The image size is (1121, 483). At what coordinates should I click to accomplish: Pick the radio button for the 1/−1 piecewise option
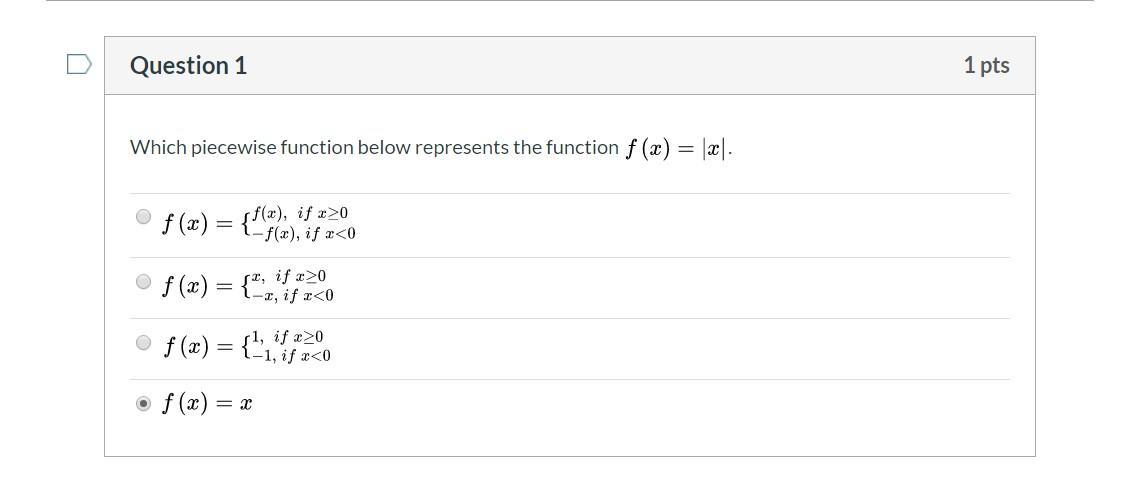143,343
